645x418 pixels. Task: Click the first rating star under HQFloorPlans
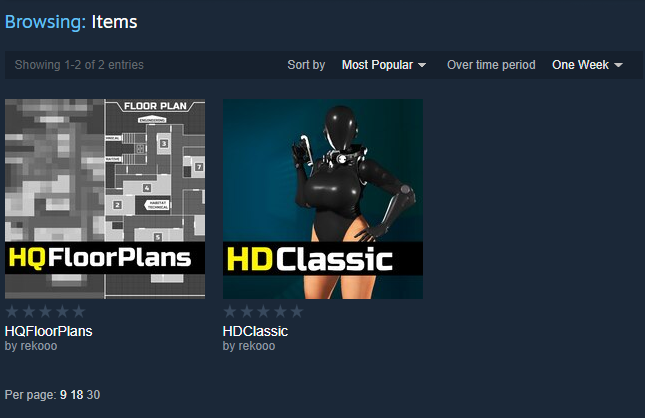click(12, 311)
